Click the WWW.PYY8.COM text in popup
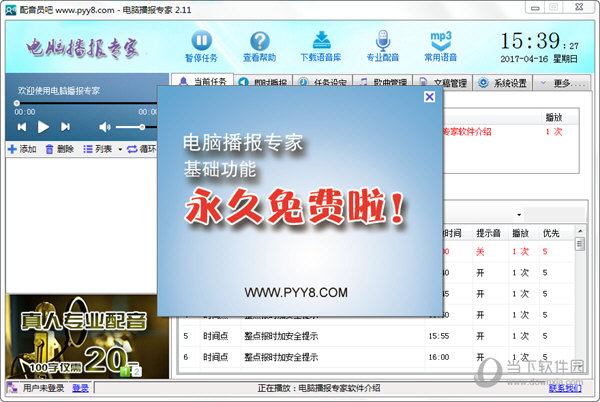The width and height of the screenshot is (600, 402). coord(296,293)
